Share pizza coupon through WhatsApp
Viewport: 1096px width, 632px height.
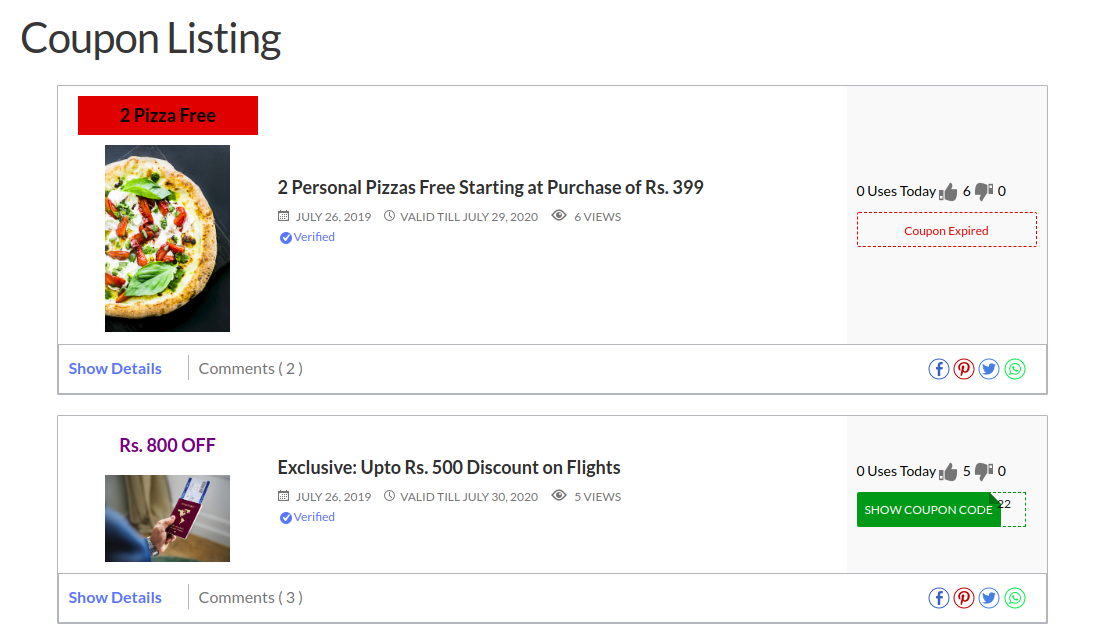[1015, 369]
